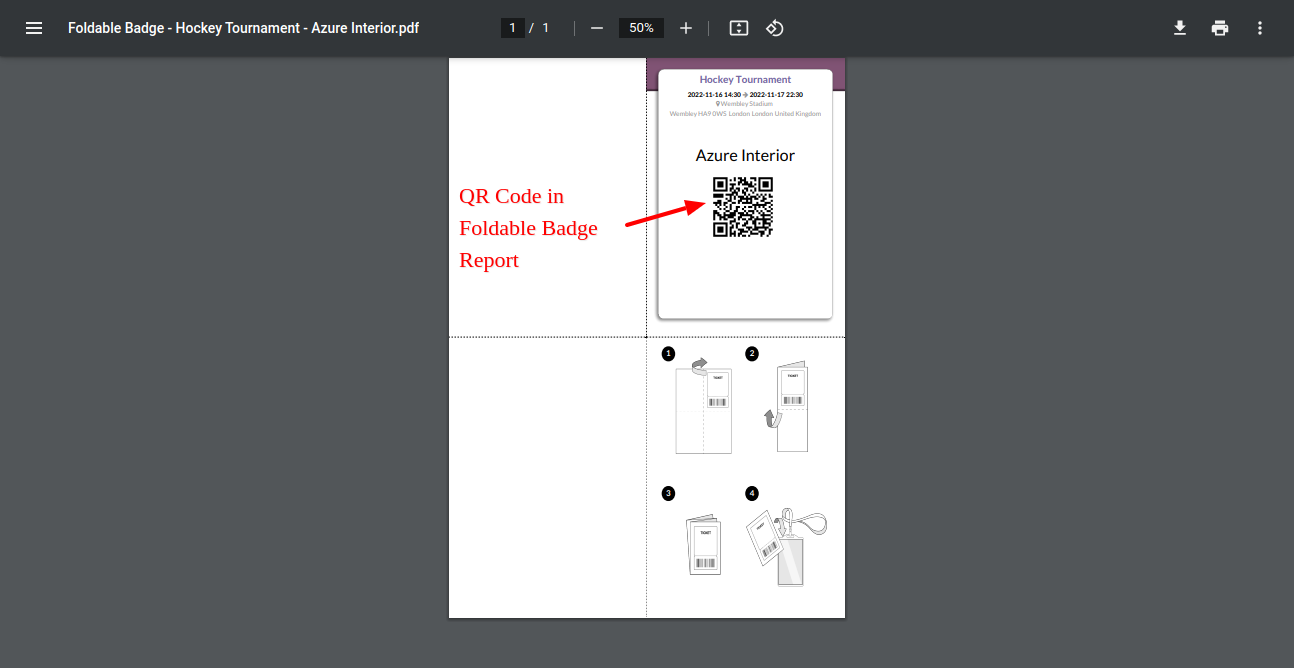Download the PDF file
The width and height of the screenshot is (1294, 668).
1180,28
